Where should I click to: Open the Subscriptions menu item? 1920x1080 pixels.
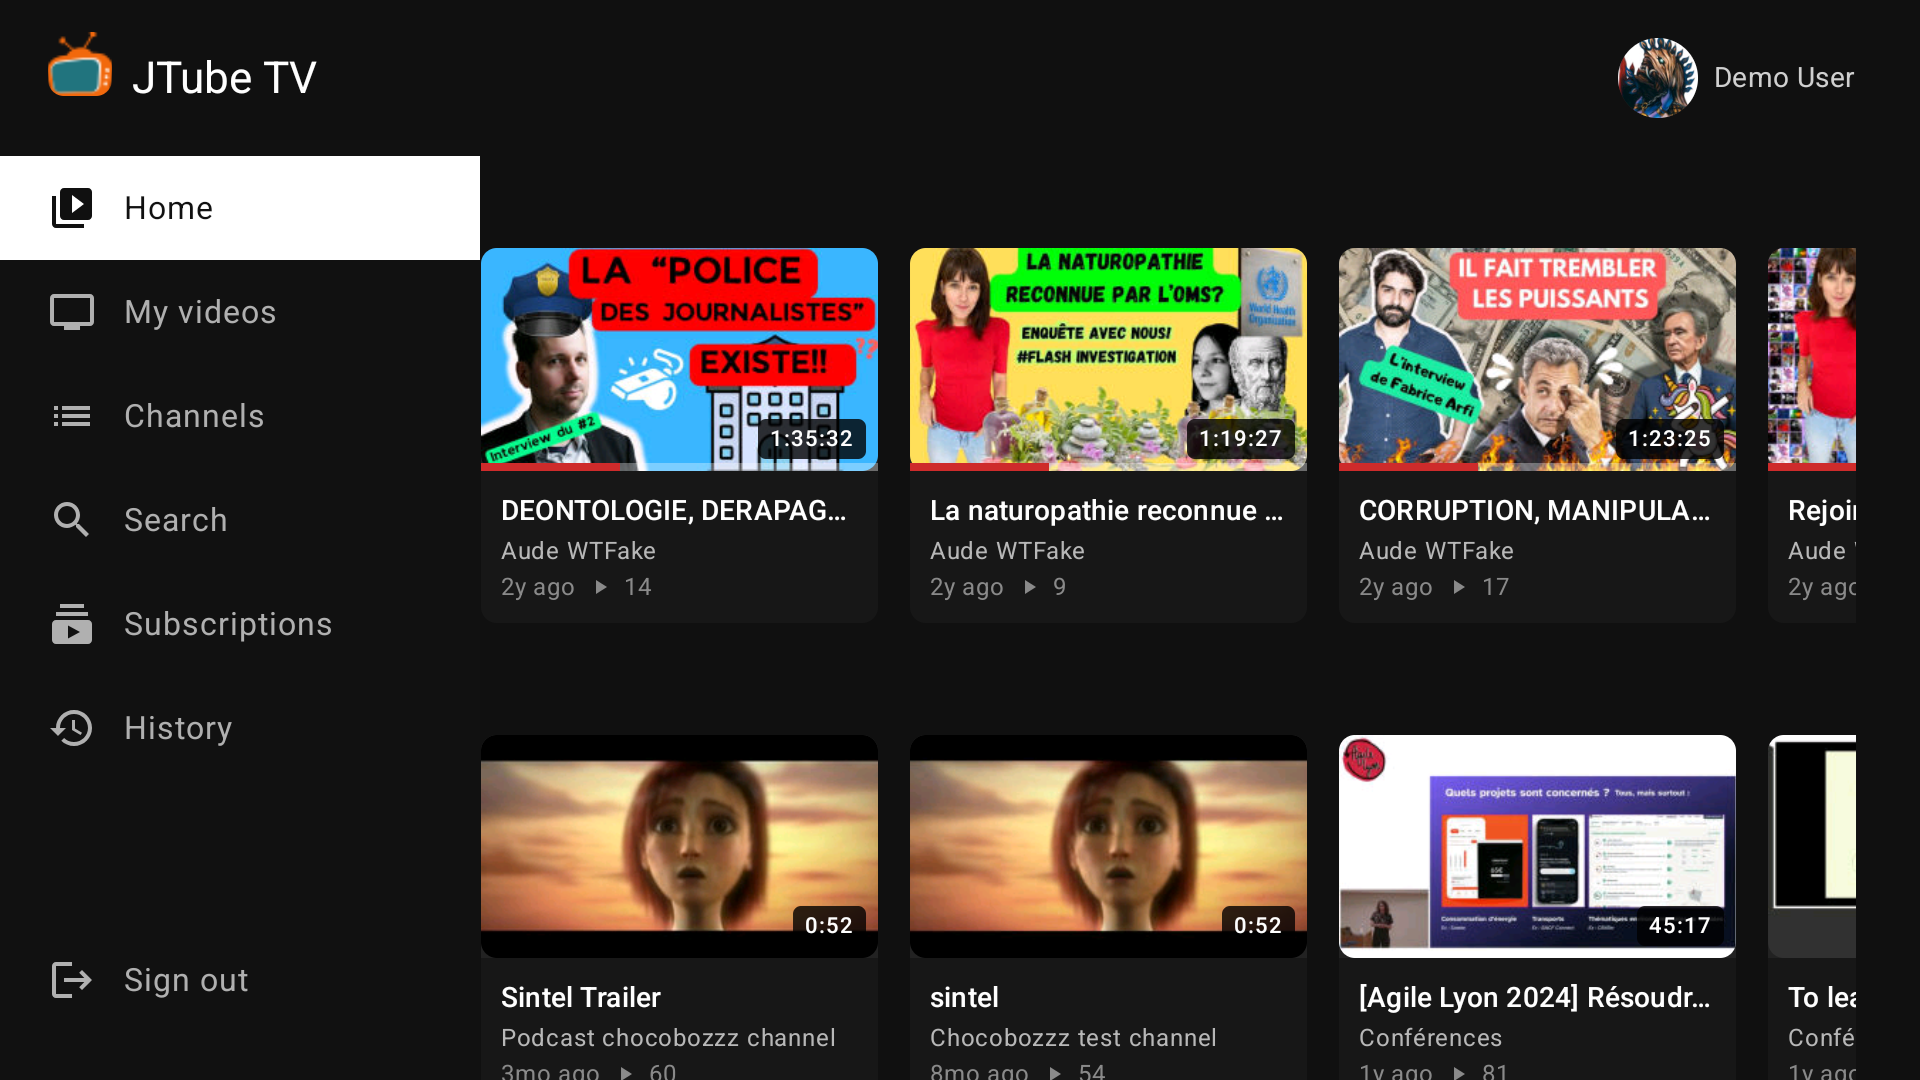(240, 624)
